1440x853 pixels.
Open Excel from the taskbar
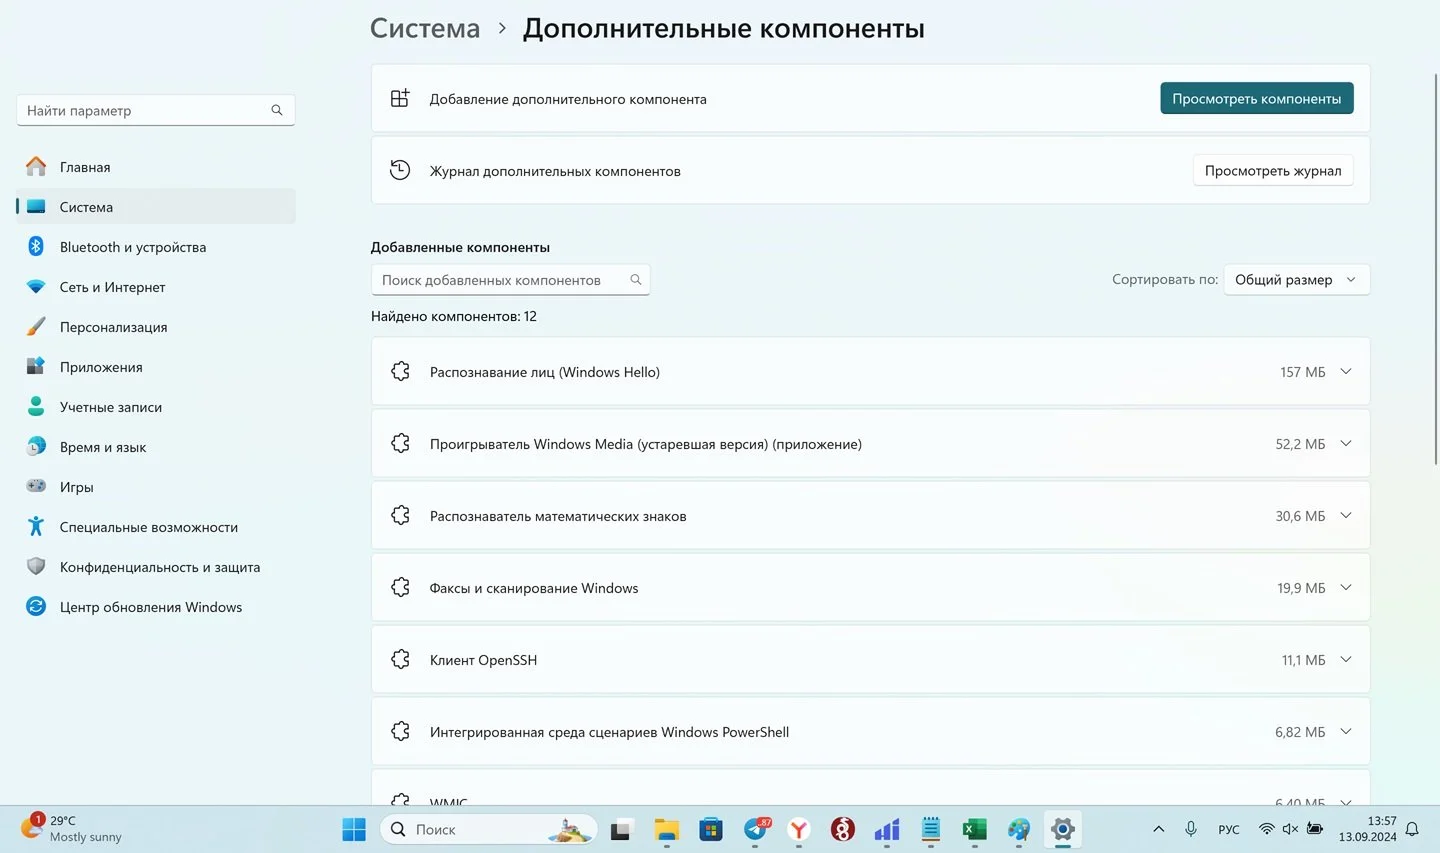(975, 829)
